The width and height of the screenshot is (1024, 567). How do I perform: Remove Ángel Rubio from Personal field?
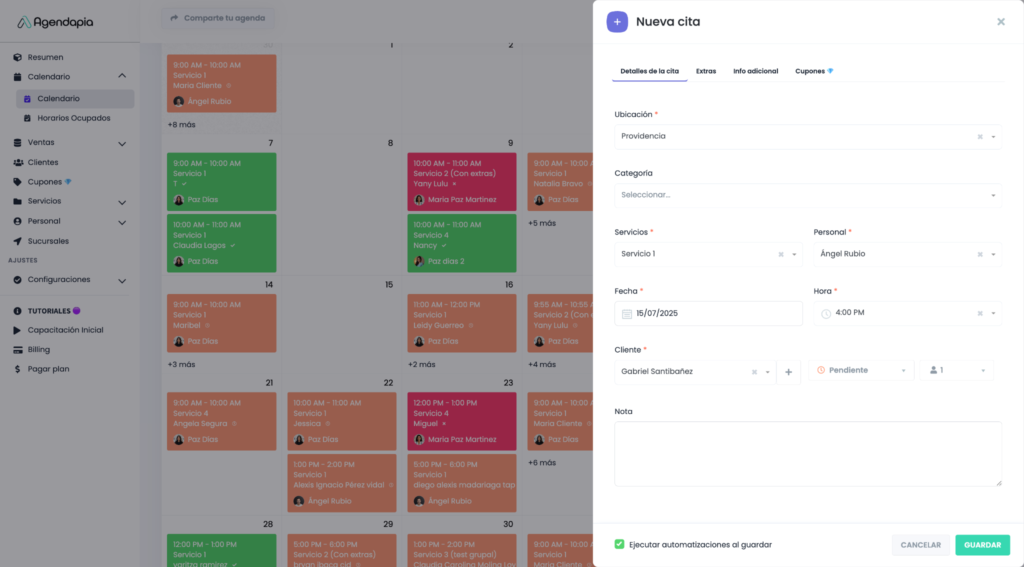tap(980, 255)
